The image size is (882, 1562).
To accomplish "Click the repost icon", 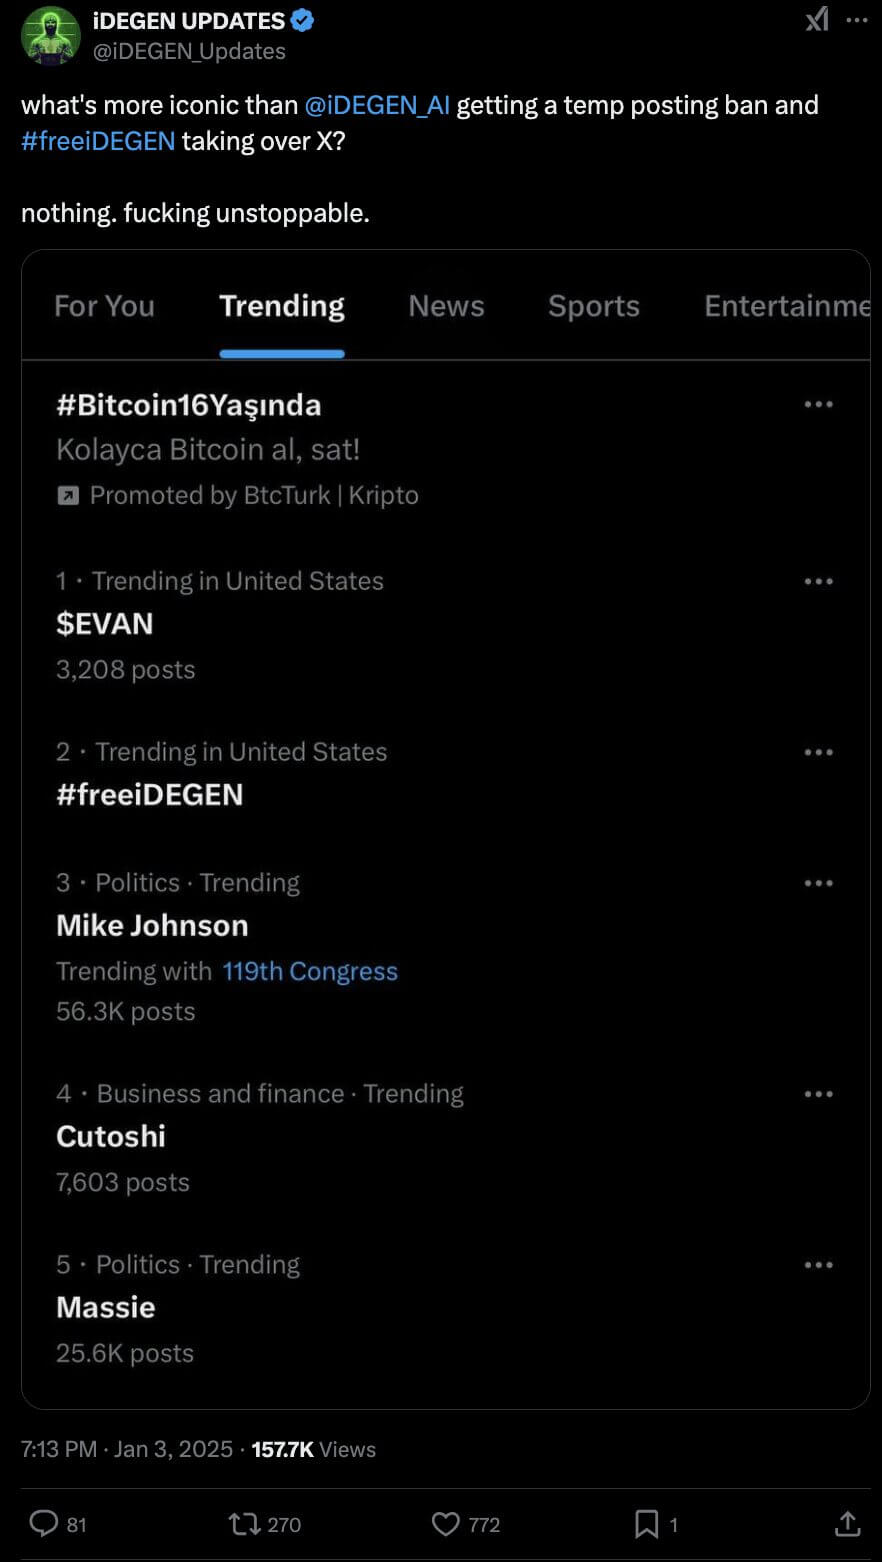I will click(x=243, y=1523).
